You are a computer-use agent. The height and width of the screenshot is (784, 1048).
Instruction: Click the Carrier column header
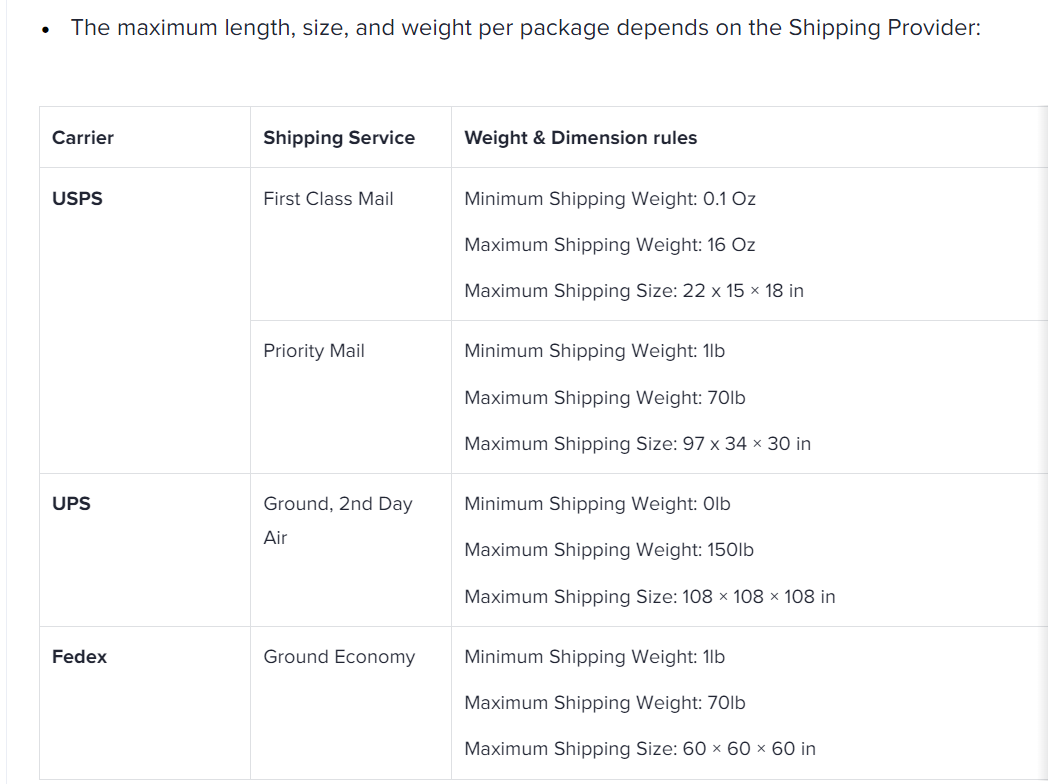(83, 138)
